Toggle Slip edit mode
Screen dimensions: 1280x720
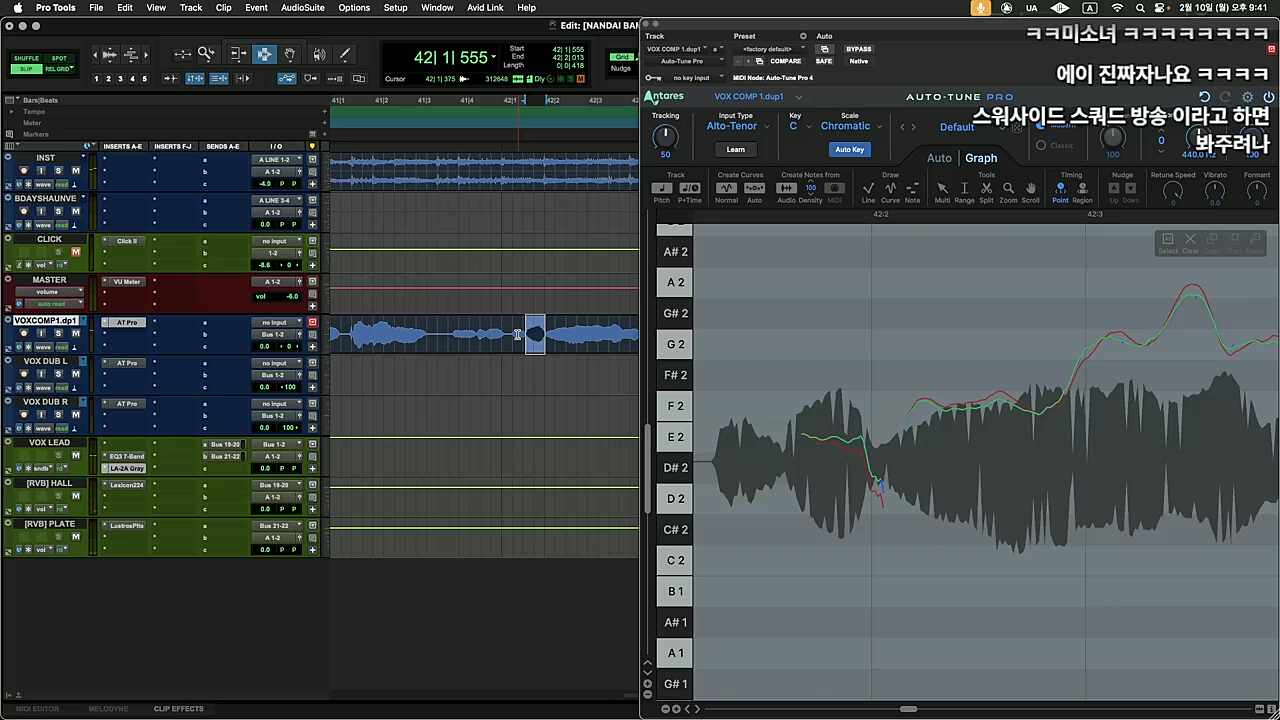[x=26, y=69]
